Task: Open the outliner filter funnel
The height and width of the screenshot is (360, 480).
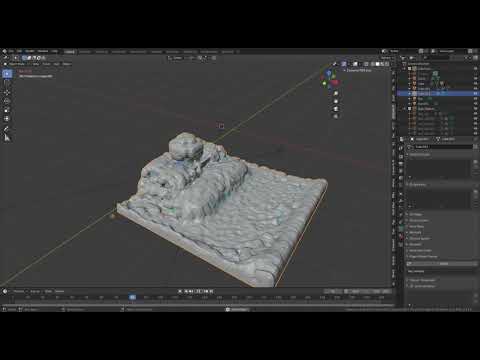Action: [x=467, y=58]
